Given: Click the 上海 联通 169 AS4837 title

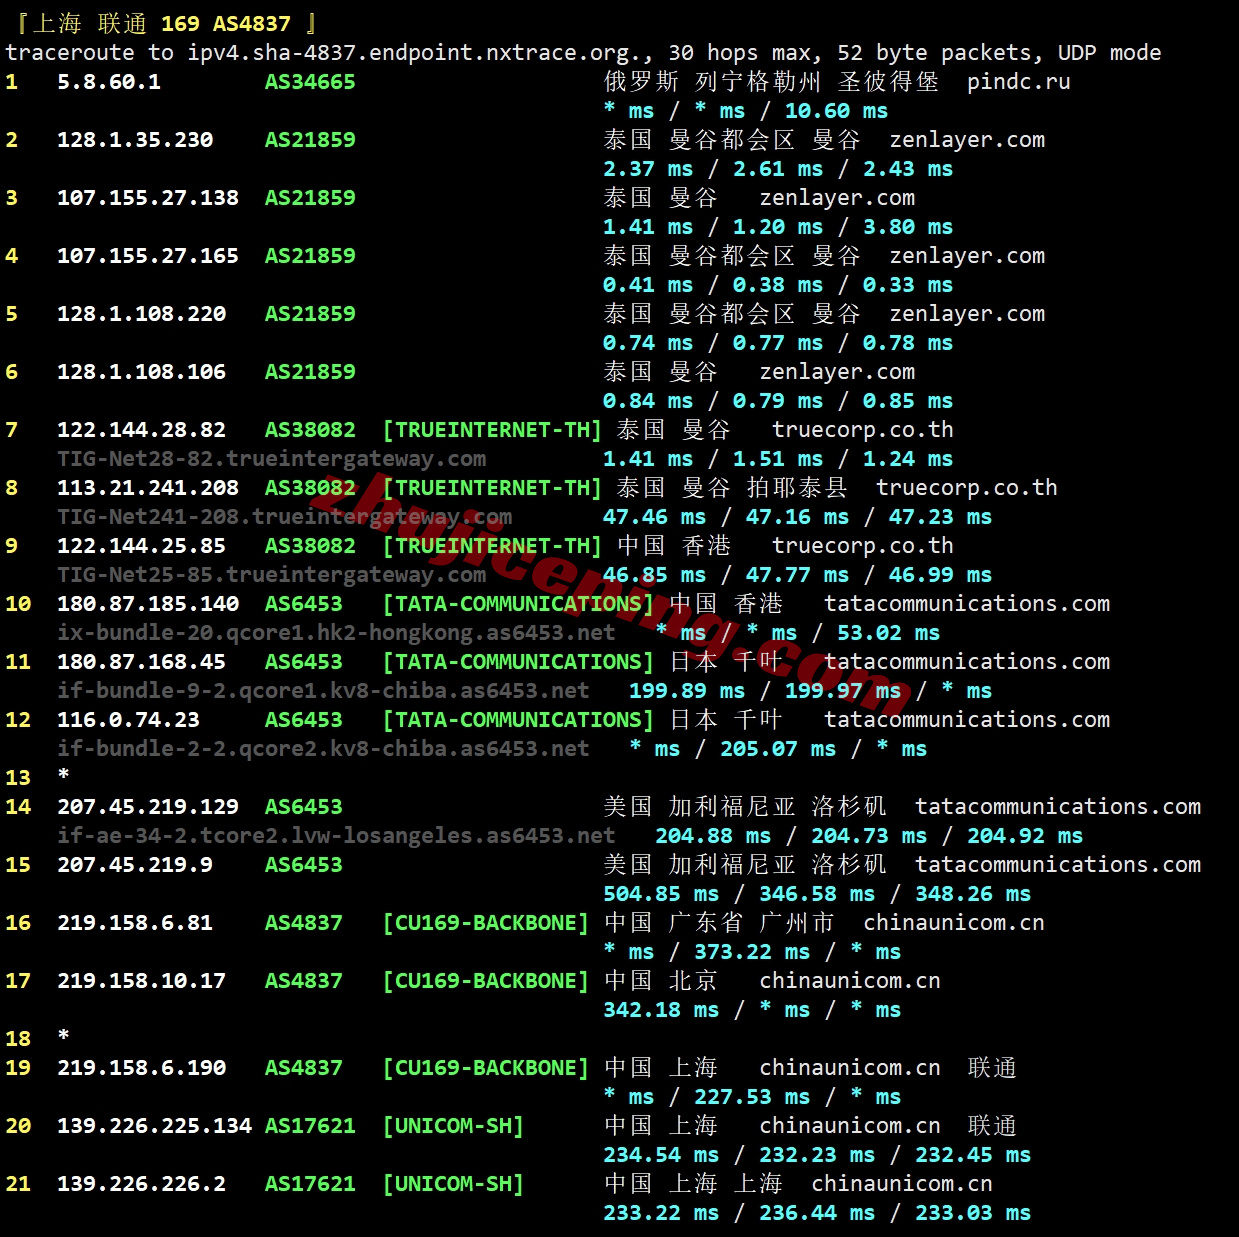Looking at the screenshot, I should (166, 23).
